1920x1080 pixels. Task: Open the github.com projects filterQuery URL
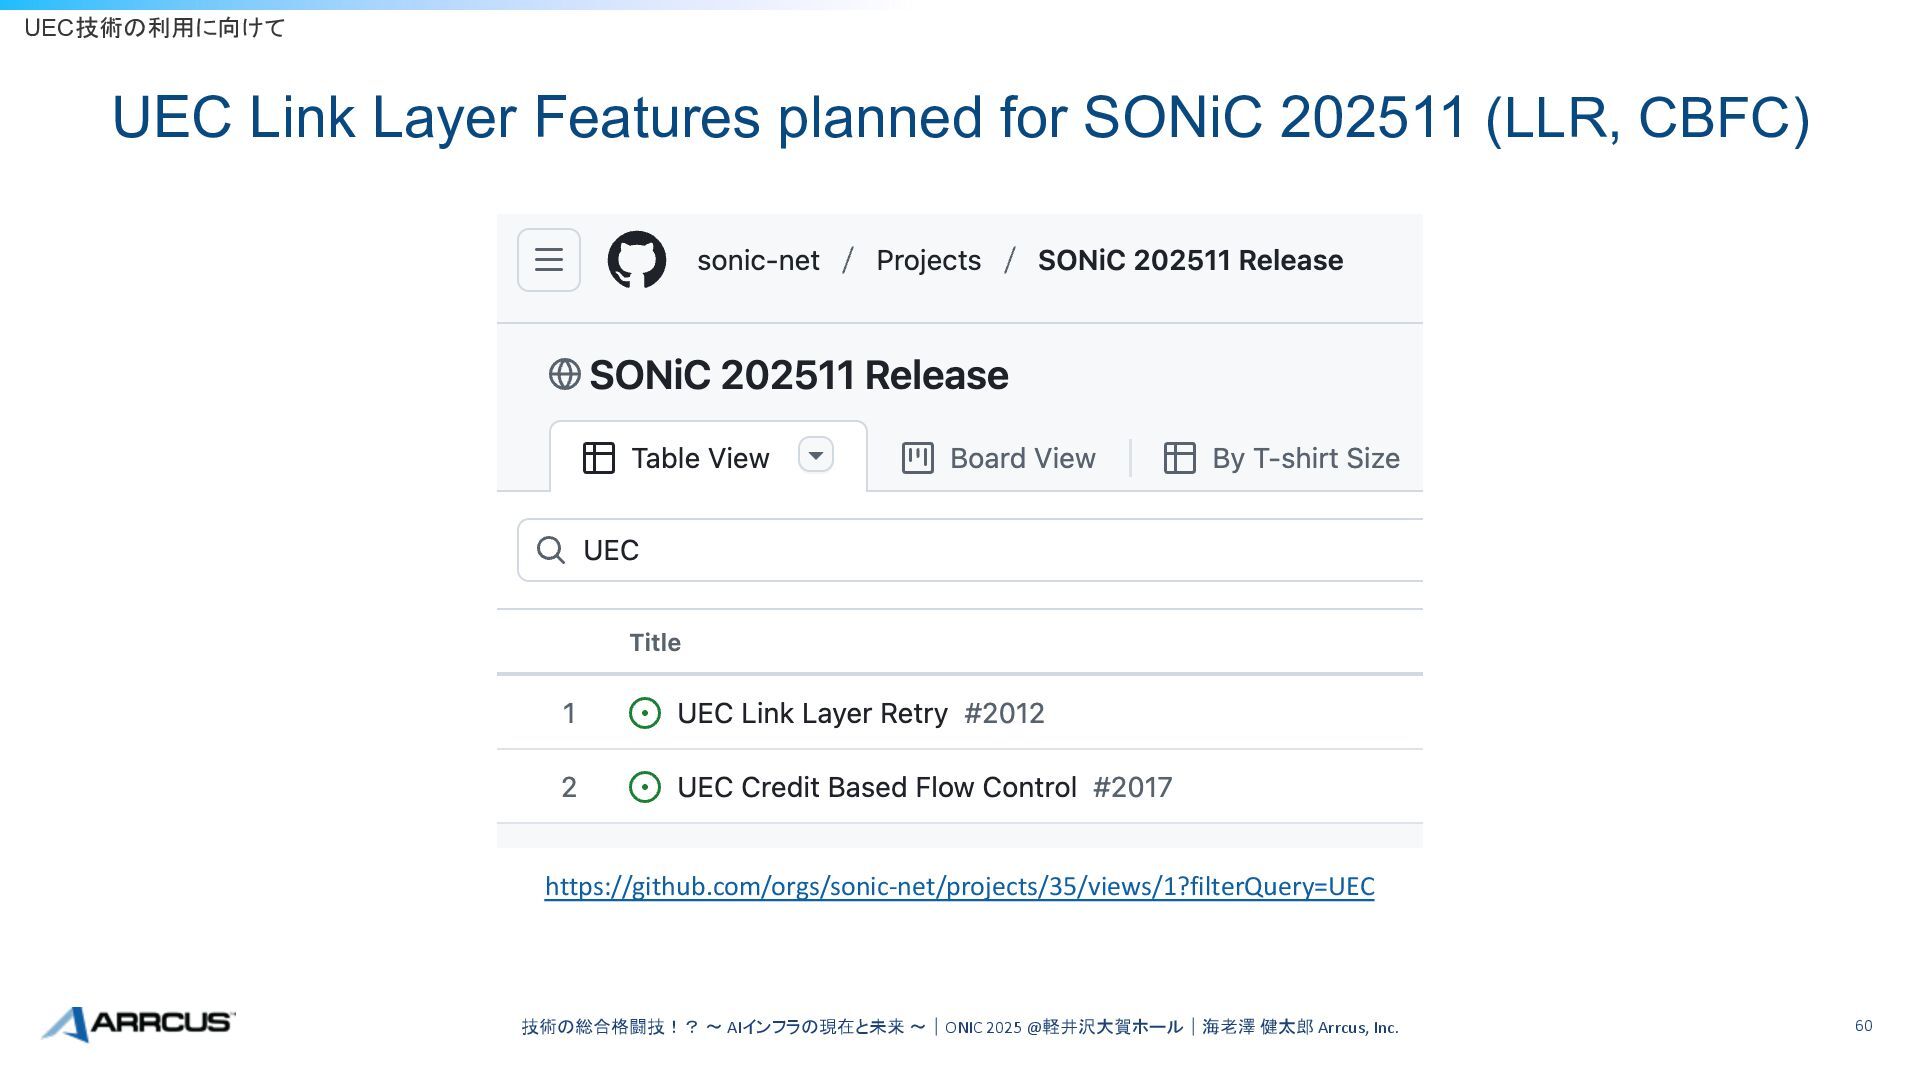[959, 887]
